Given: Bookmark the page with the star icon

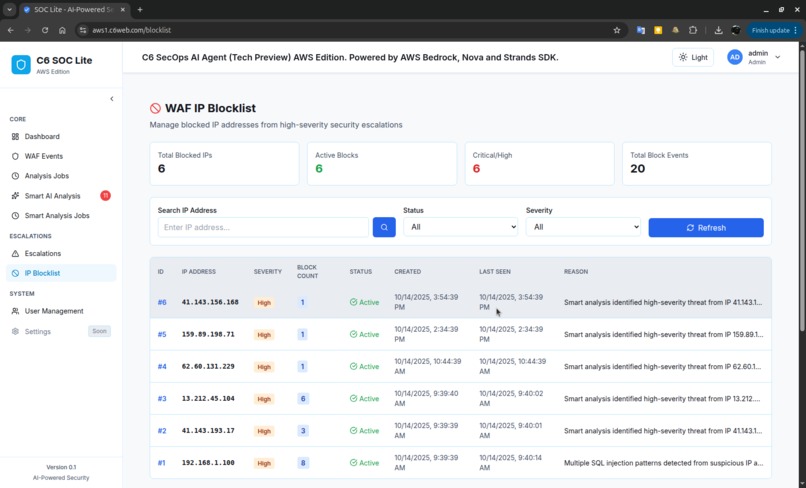Looking at the screenshot, I should (x=617, y=30).
